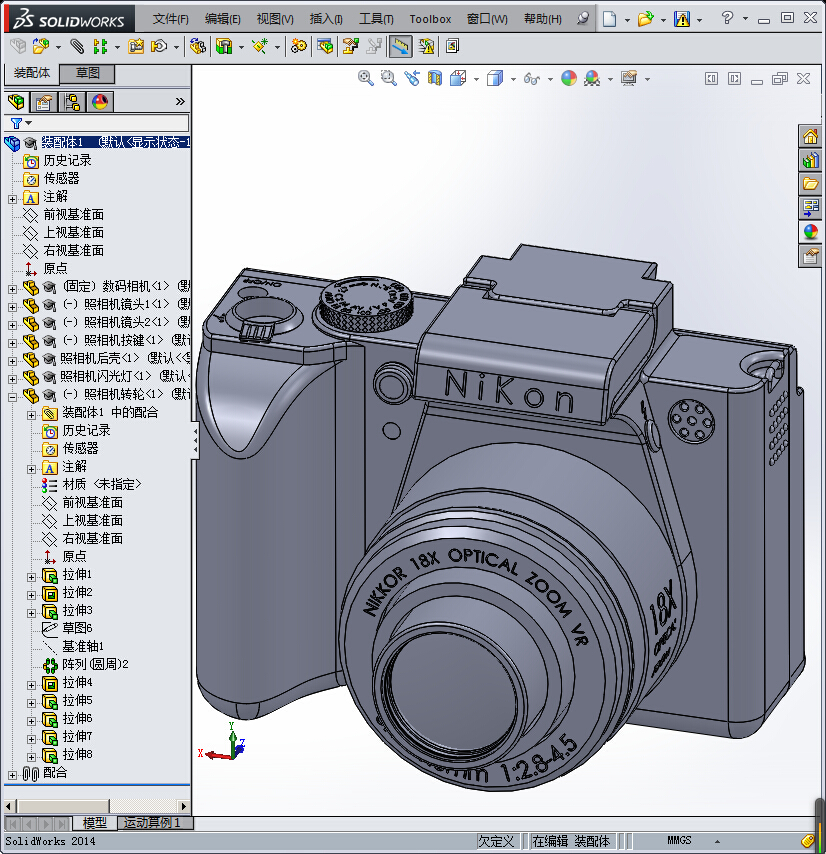This screenshot has width=826, height=854.
Task: Switch to the 装配体 tab
Action: [x=32, y=73]
